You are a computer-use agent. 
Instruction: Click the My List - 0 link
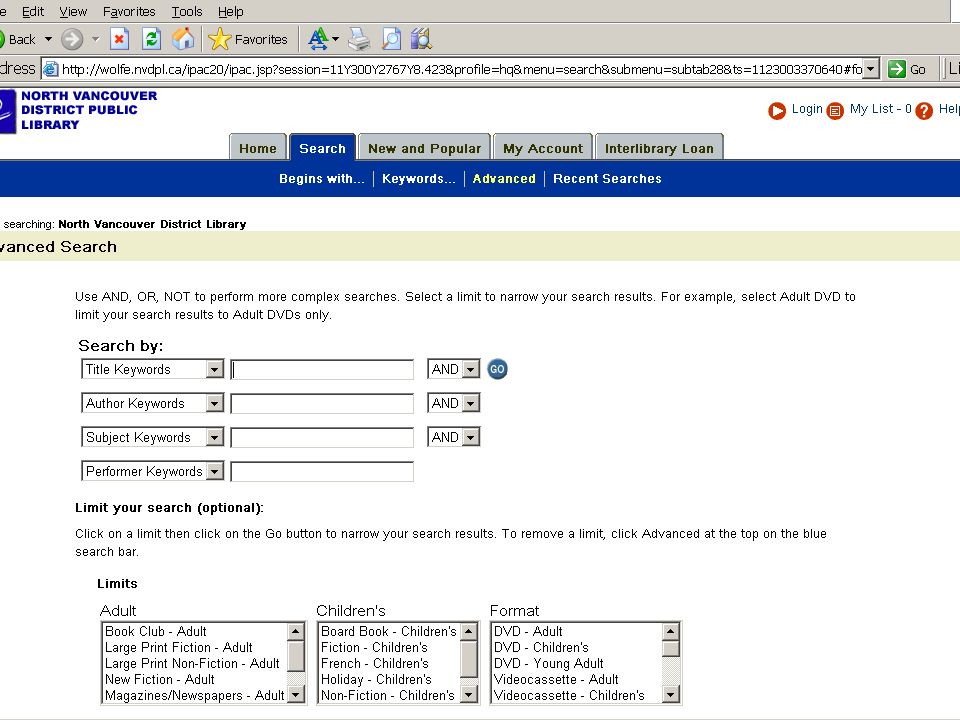[x=880, y=109]
